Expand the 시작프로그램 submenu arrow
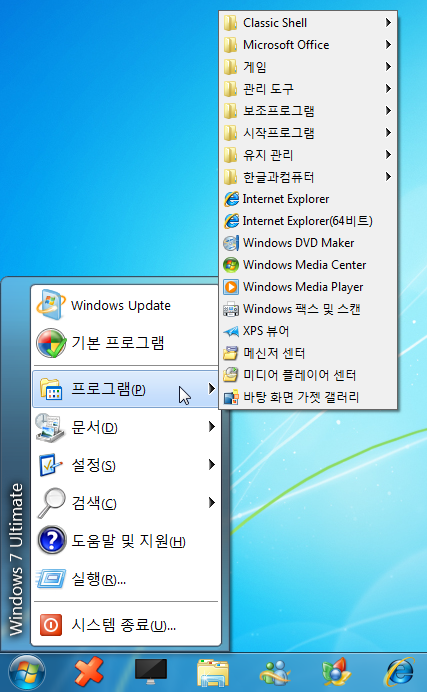427x692 pixels. (x=388, y=132)
